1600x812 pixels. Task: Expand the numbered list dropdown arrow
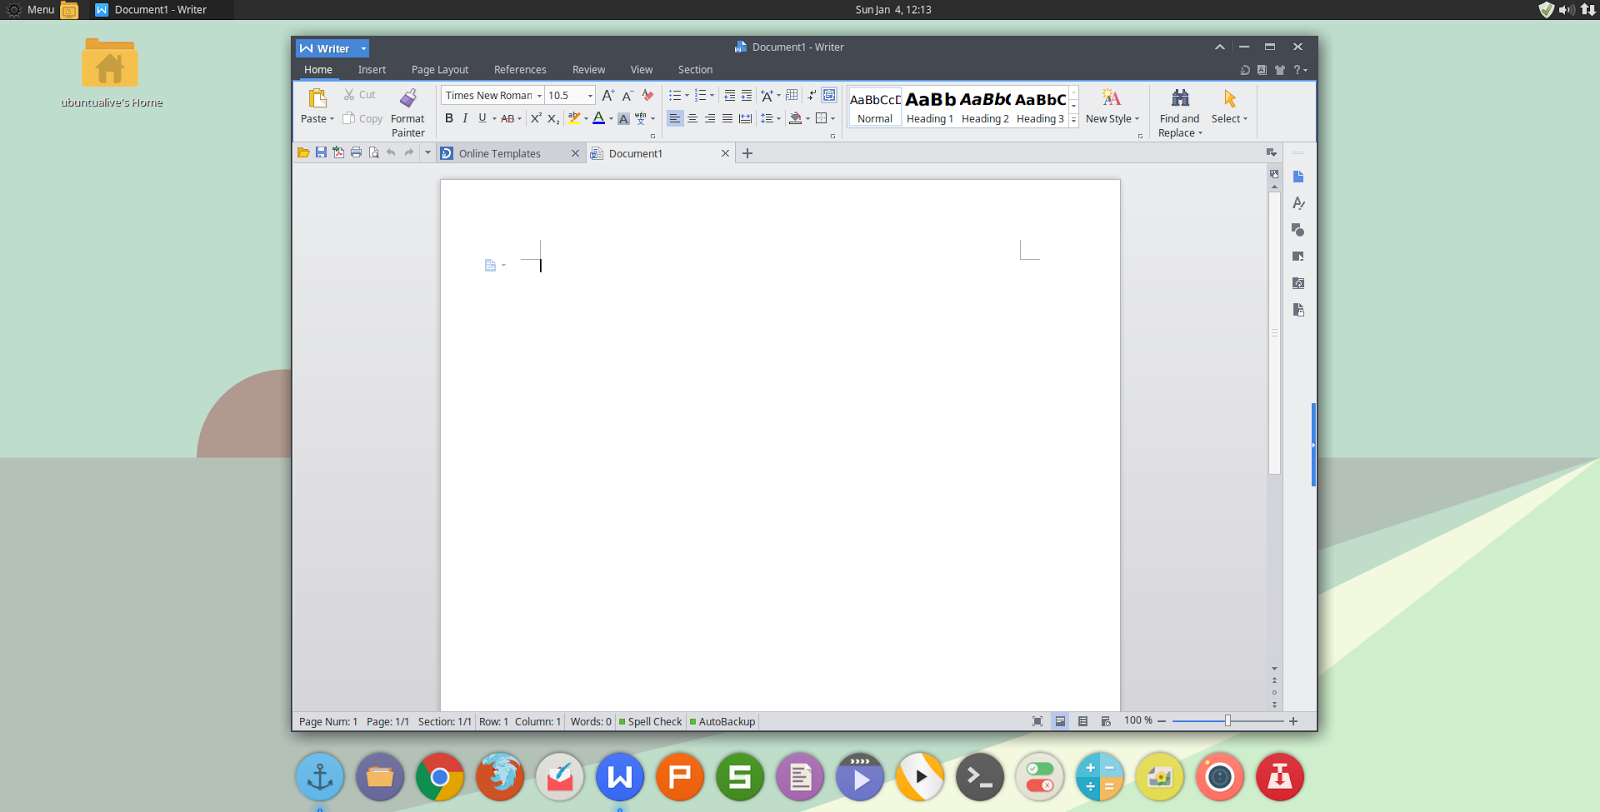pyautogui.click(x=712, y=96)
